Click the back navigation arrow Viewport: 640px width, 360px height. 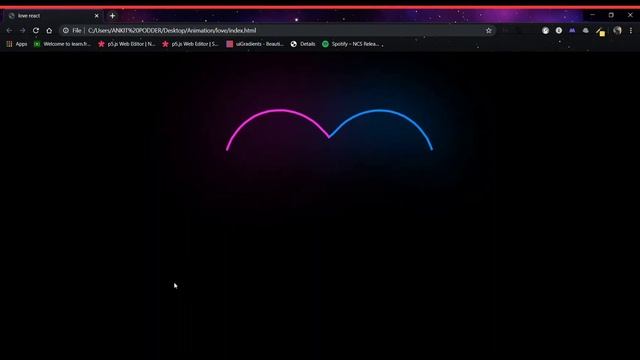9,30
